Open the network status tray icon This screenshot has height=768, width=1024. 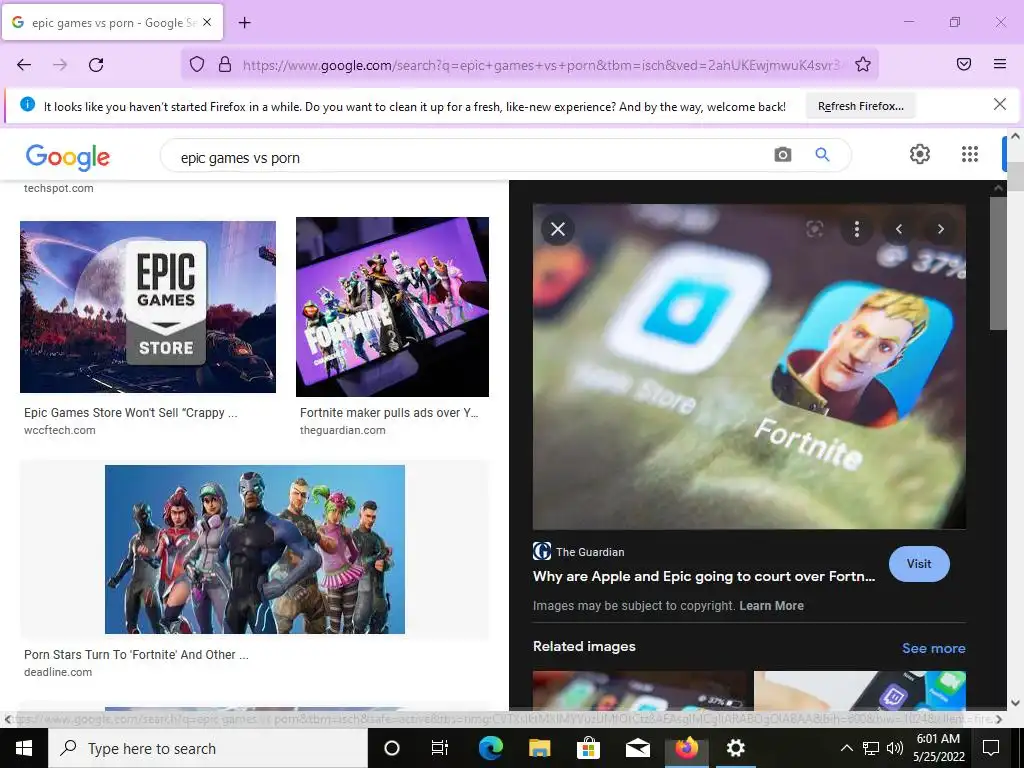point(871,748)
